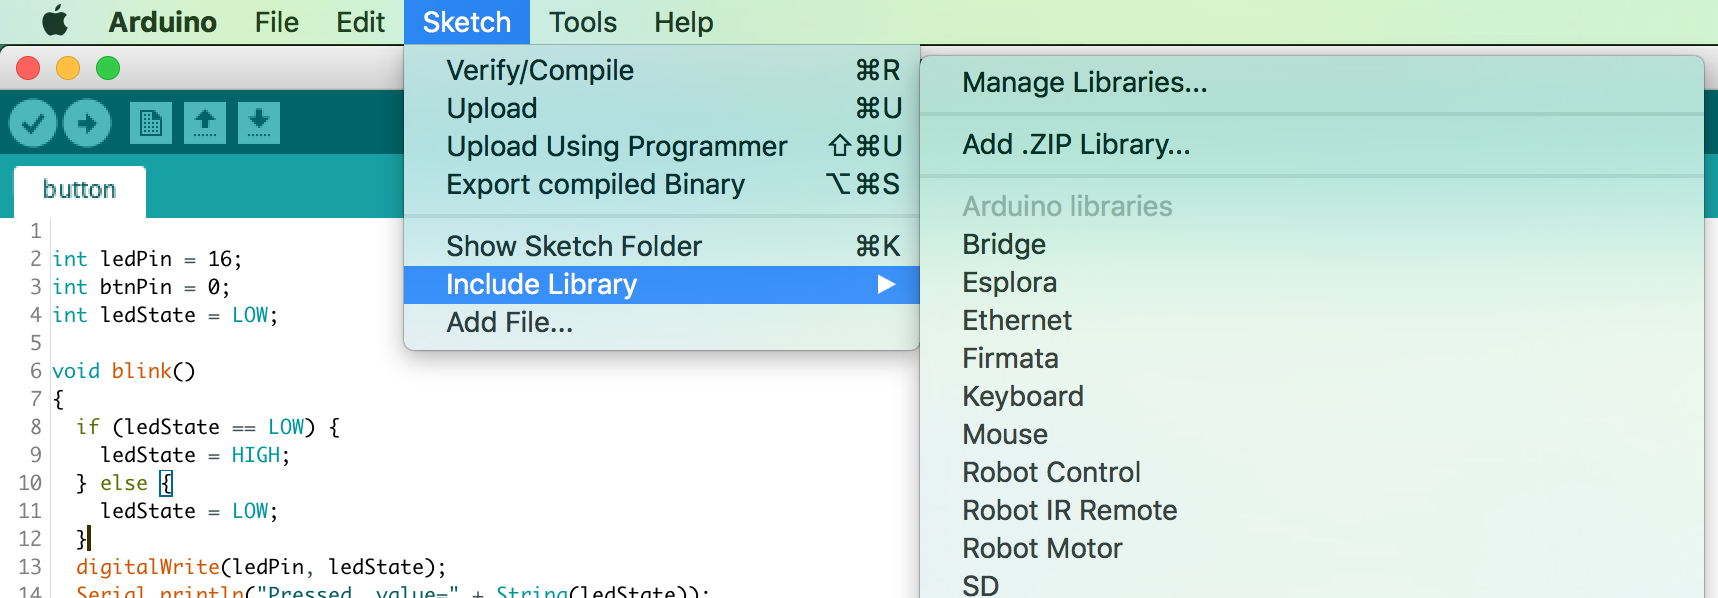Click the Save sketch down-arrow icon
The width and height of the screenshot is (1718, 598).
pos(259,123)
